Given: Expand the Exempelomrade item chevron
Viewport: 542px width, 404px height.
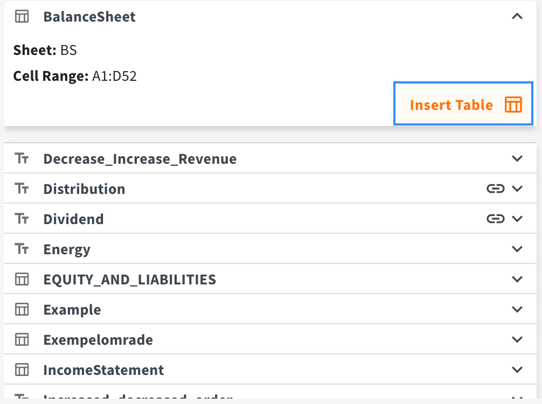Looking at the screenshot, I should [517, 339].
